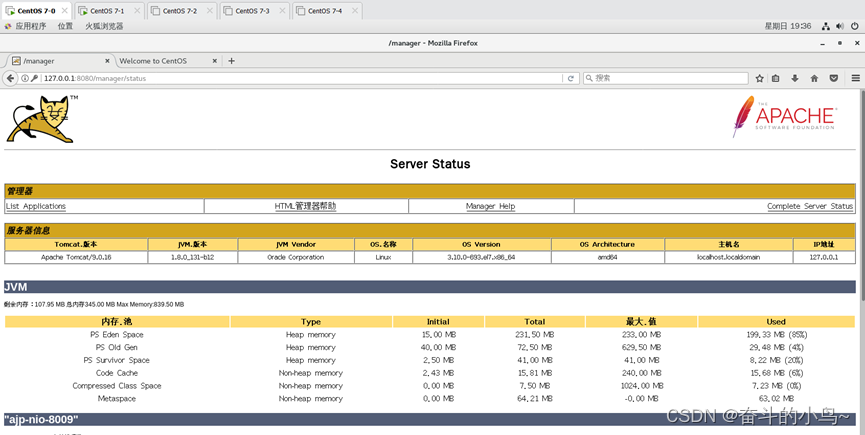Click the URL address bar field
The height and width of the screenshot is (435, 865).
300,78
